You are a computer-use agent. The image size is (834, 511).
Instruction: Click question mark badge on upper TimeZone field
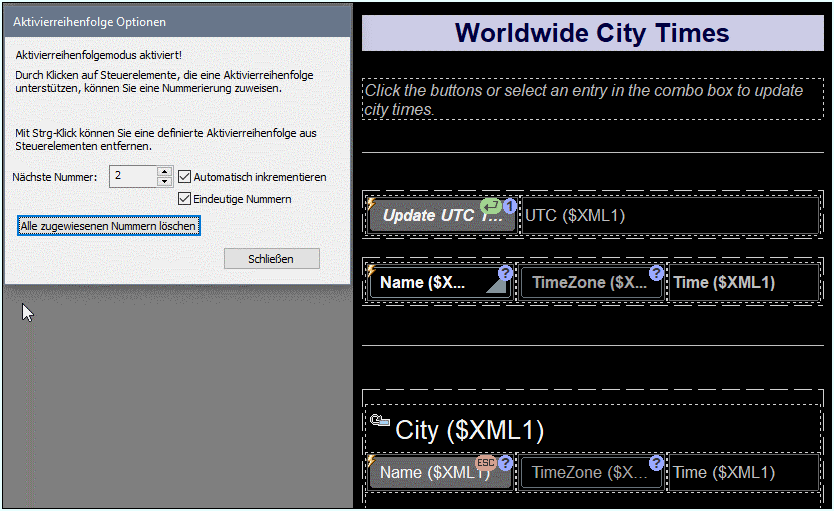pos(656,273)
